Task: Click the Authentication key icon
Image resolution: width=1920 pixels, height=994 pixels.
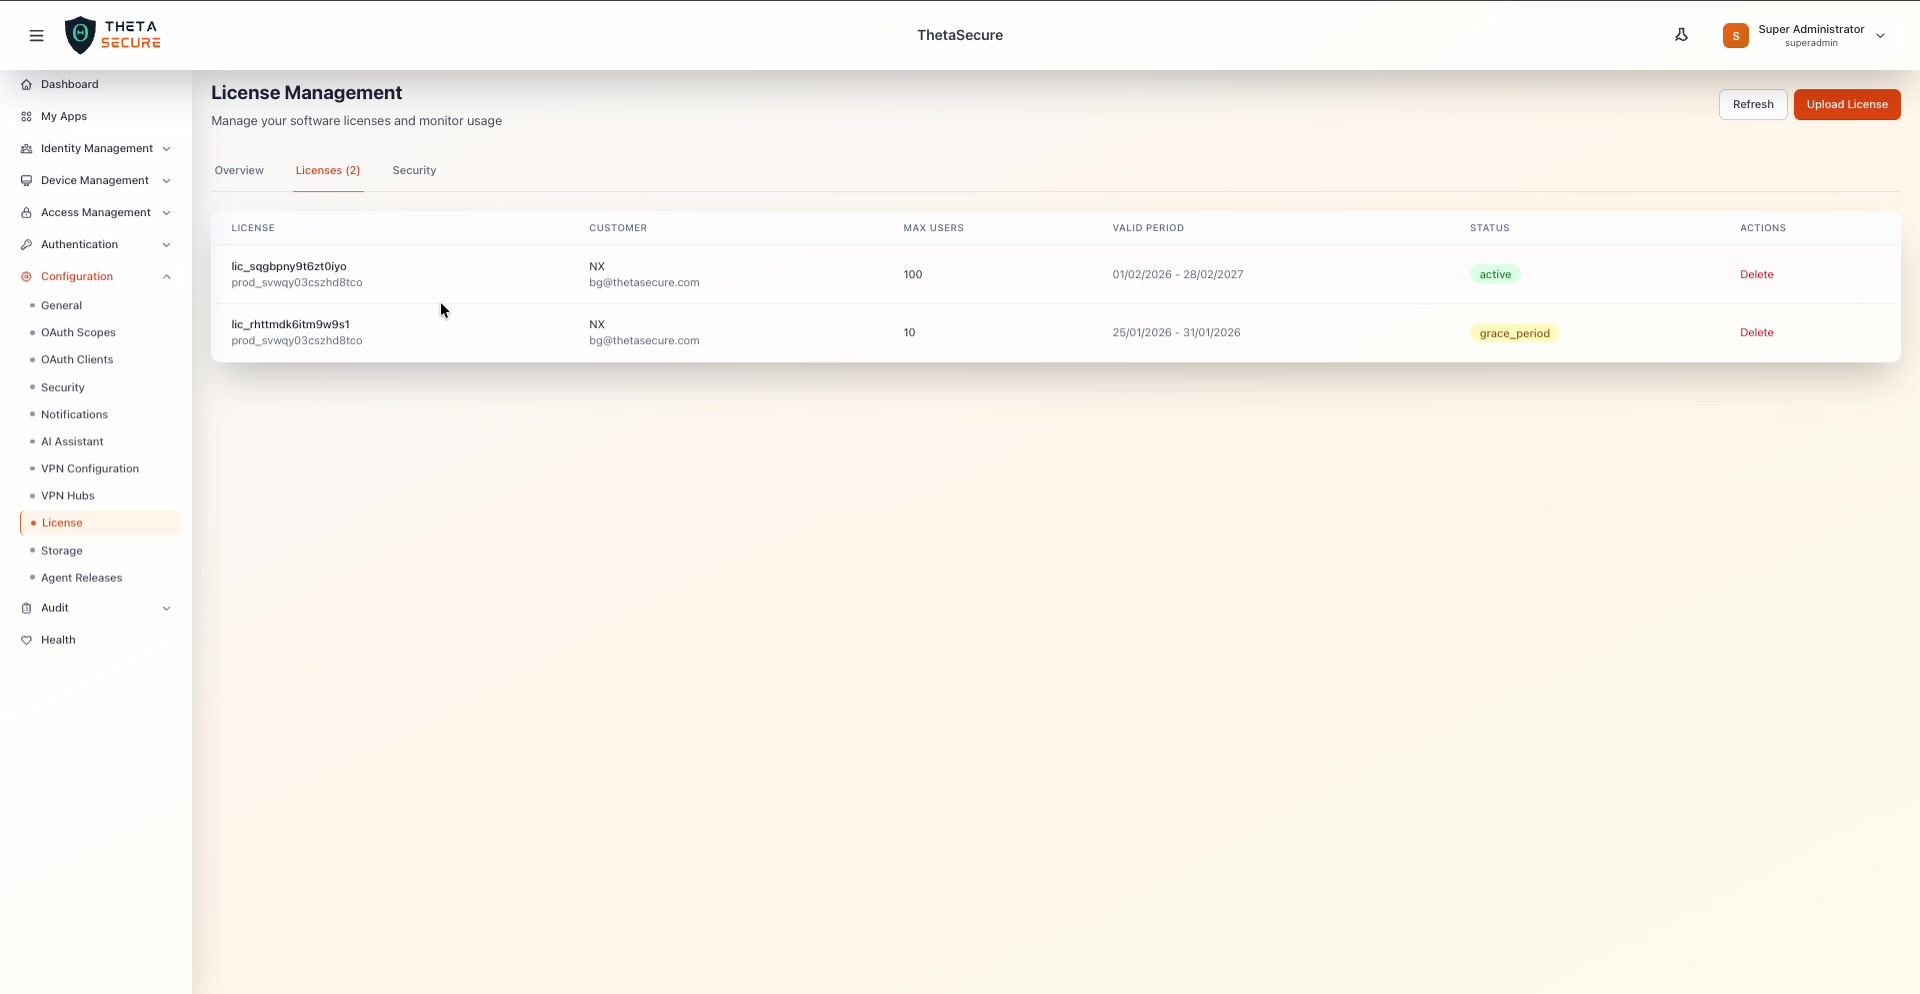Action: pos(26,244)
